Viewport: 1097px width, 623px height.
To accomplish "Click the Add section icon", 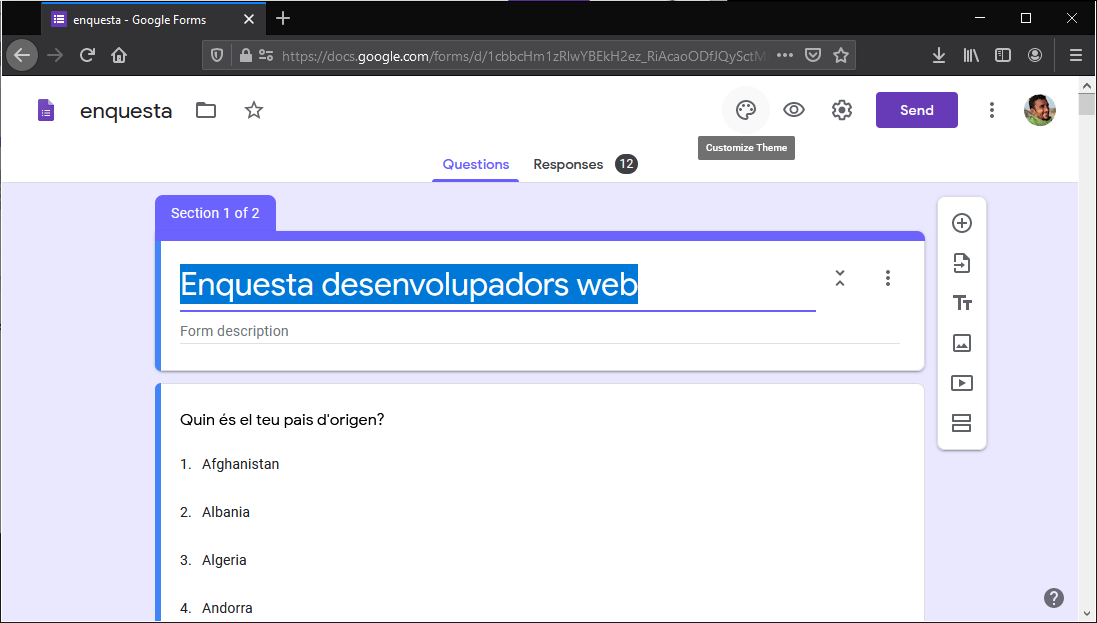I will (x=961, y=423).
